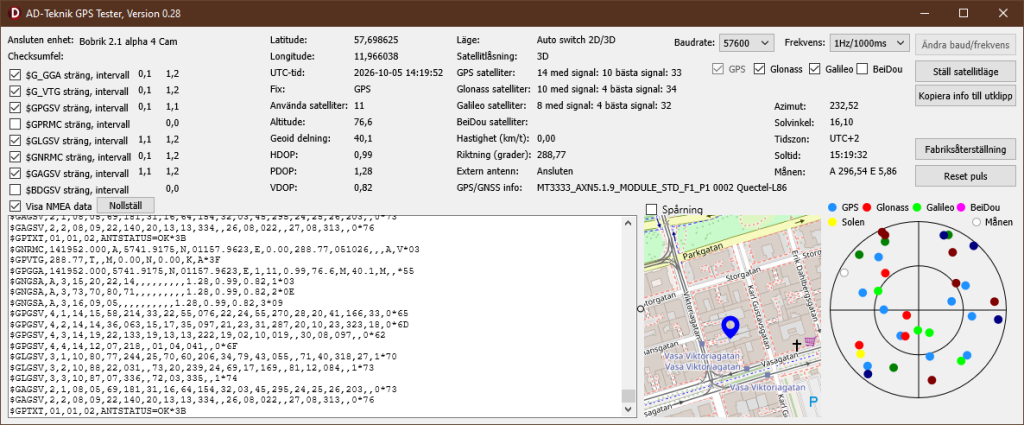The height and width of the screenshot is (425, 1024).
Task: Click the yellow sun dot in sky plot
Action: (x=861, y=354)
